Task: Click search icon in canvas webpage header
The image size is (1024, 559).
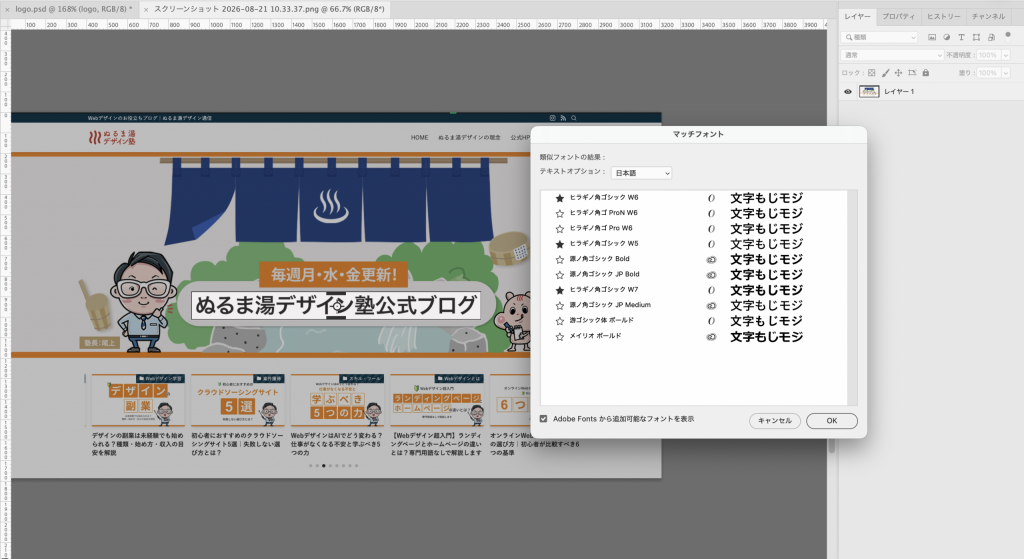Action: (x=574, y=118)
